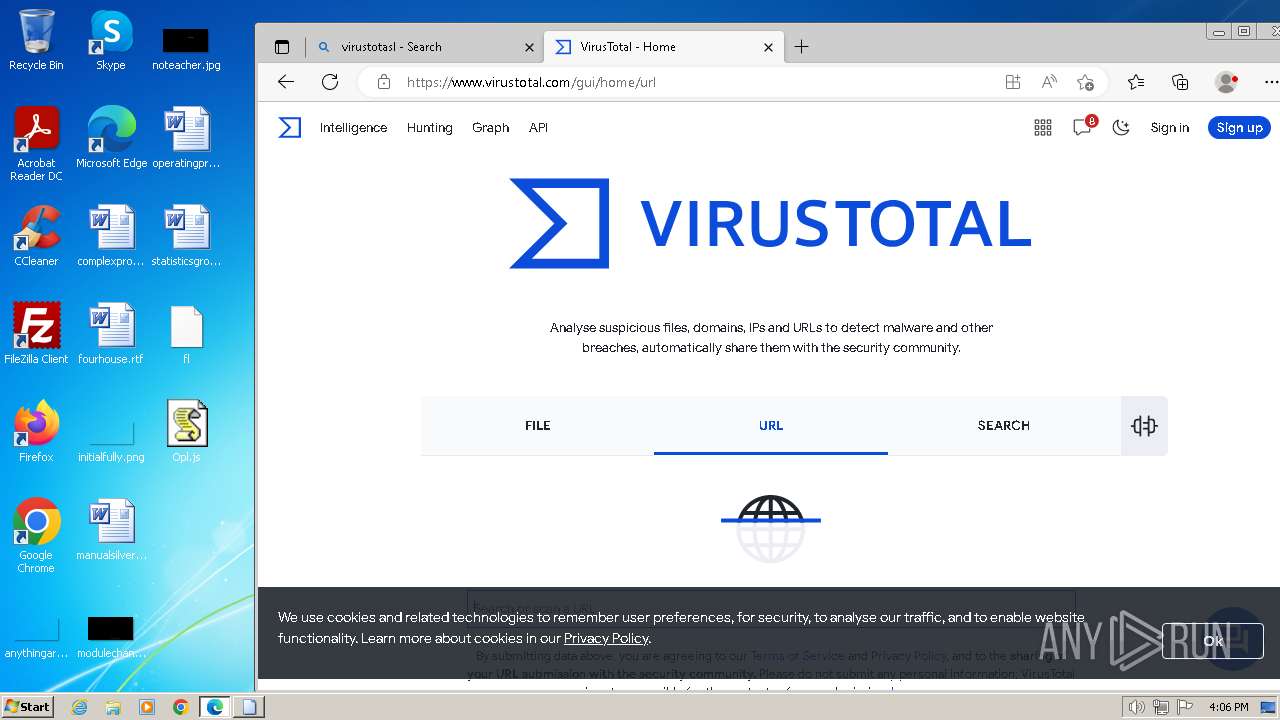Refresh the VirusTotal page
The image size is (1280, 720).
click(x=330, y=82)
